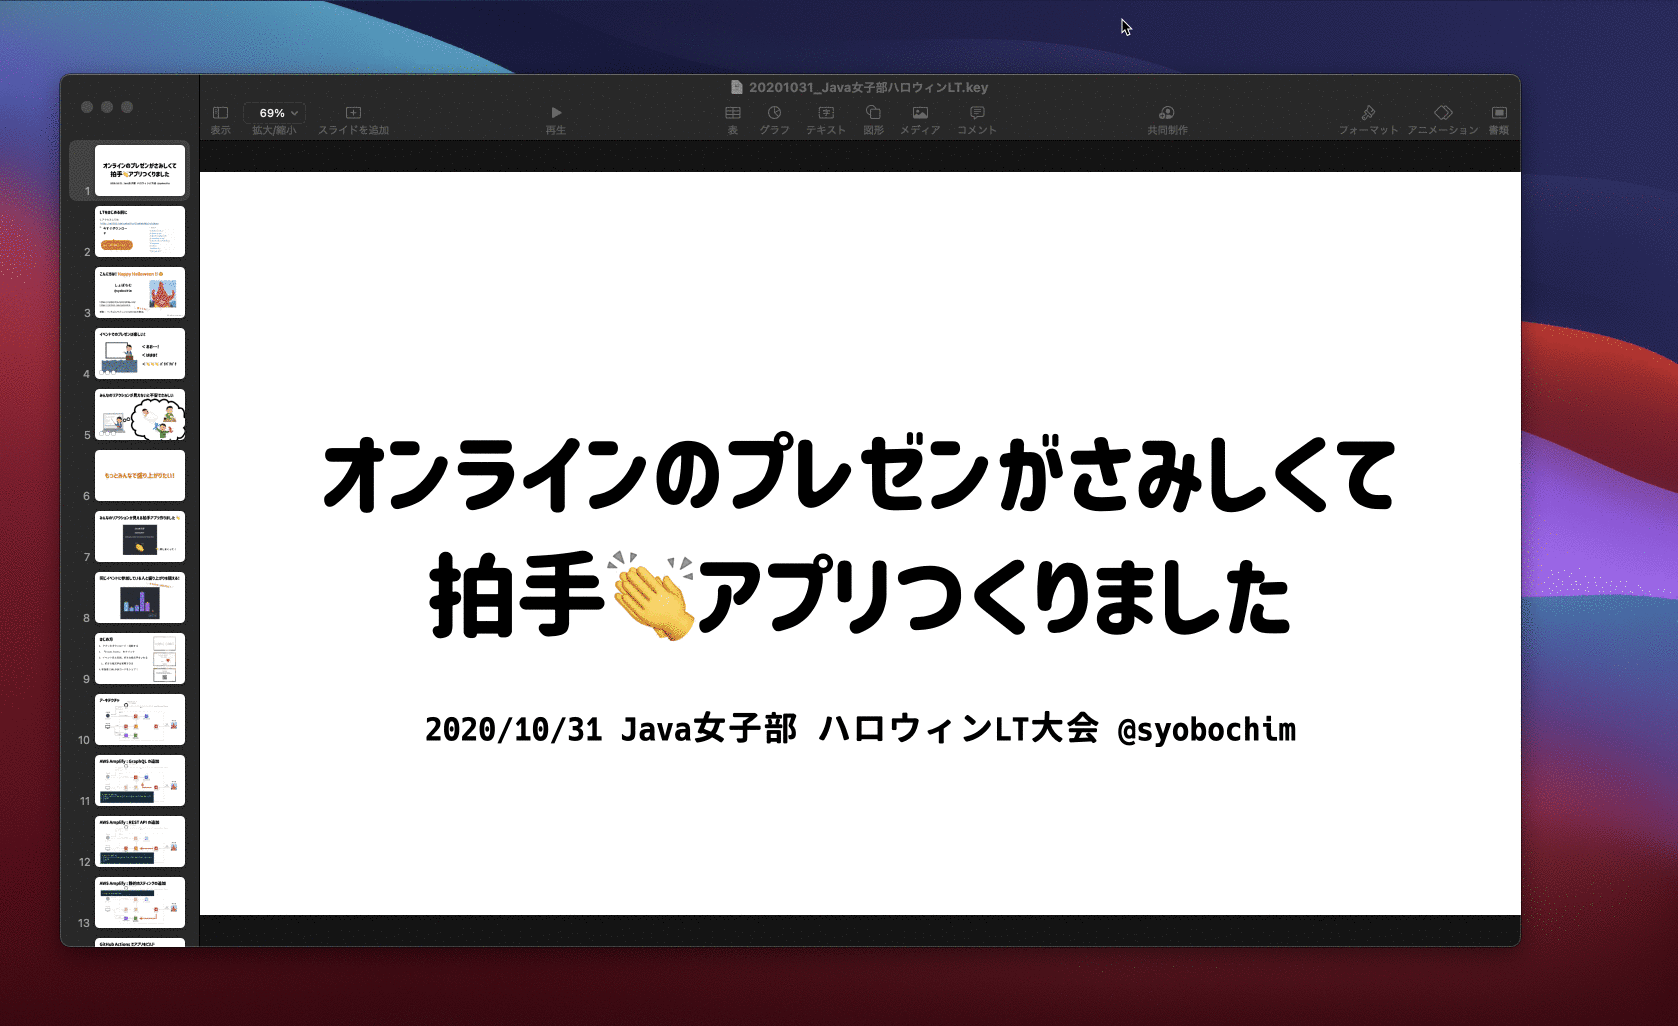Viewport: 1678px width, 1026px height.
Task: Toggle the Format (フォーマット) inspector
Action: tap(1368, 113)
